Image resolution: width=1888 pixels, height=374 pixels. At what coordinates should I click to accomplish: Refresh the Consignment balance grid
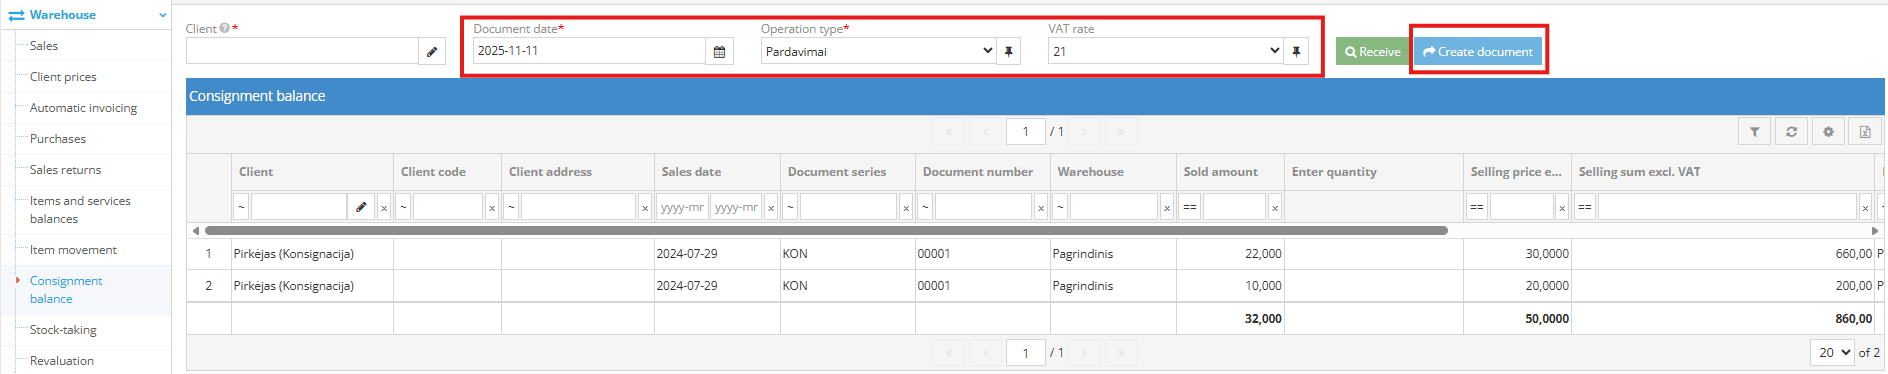1791,131
